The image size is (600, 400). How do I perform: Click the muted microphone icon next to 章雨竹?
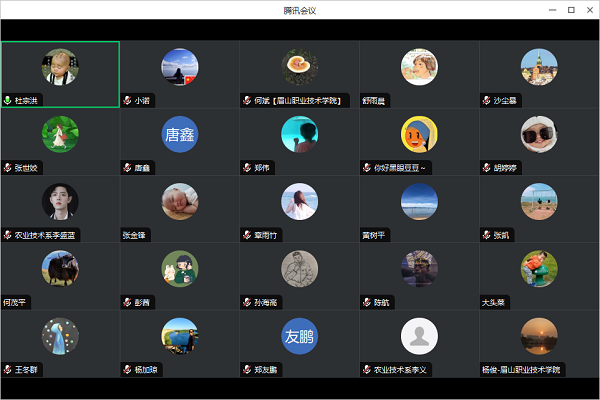click(247, 235)
